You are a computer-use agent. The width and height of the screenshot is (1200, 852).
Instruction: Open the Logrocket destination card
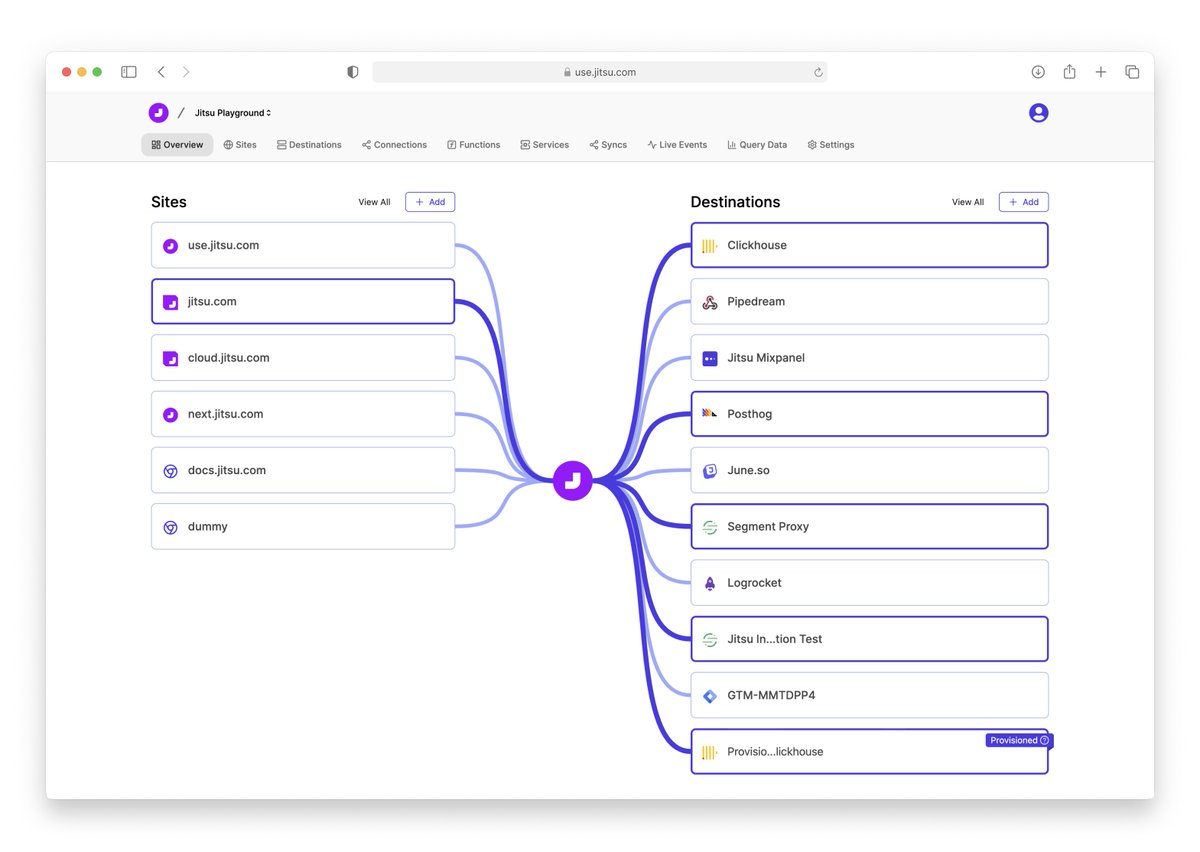(870, 583)
